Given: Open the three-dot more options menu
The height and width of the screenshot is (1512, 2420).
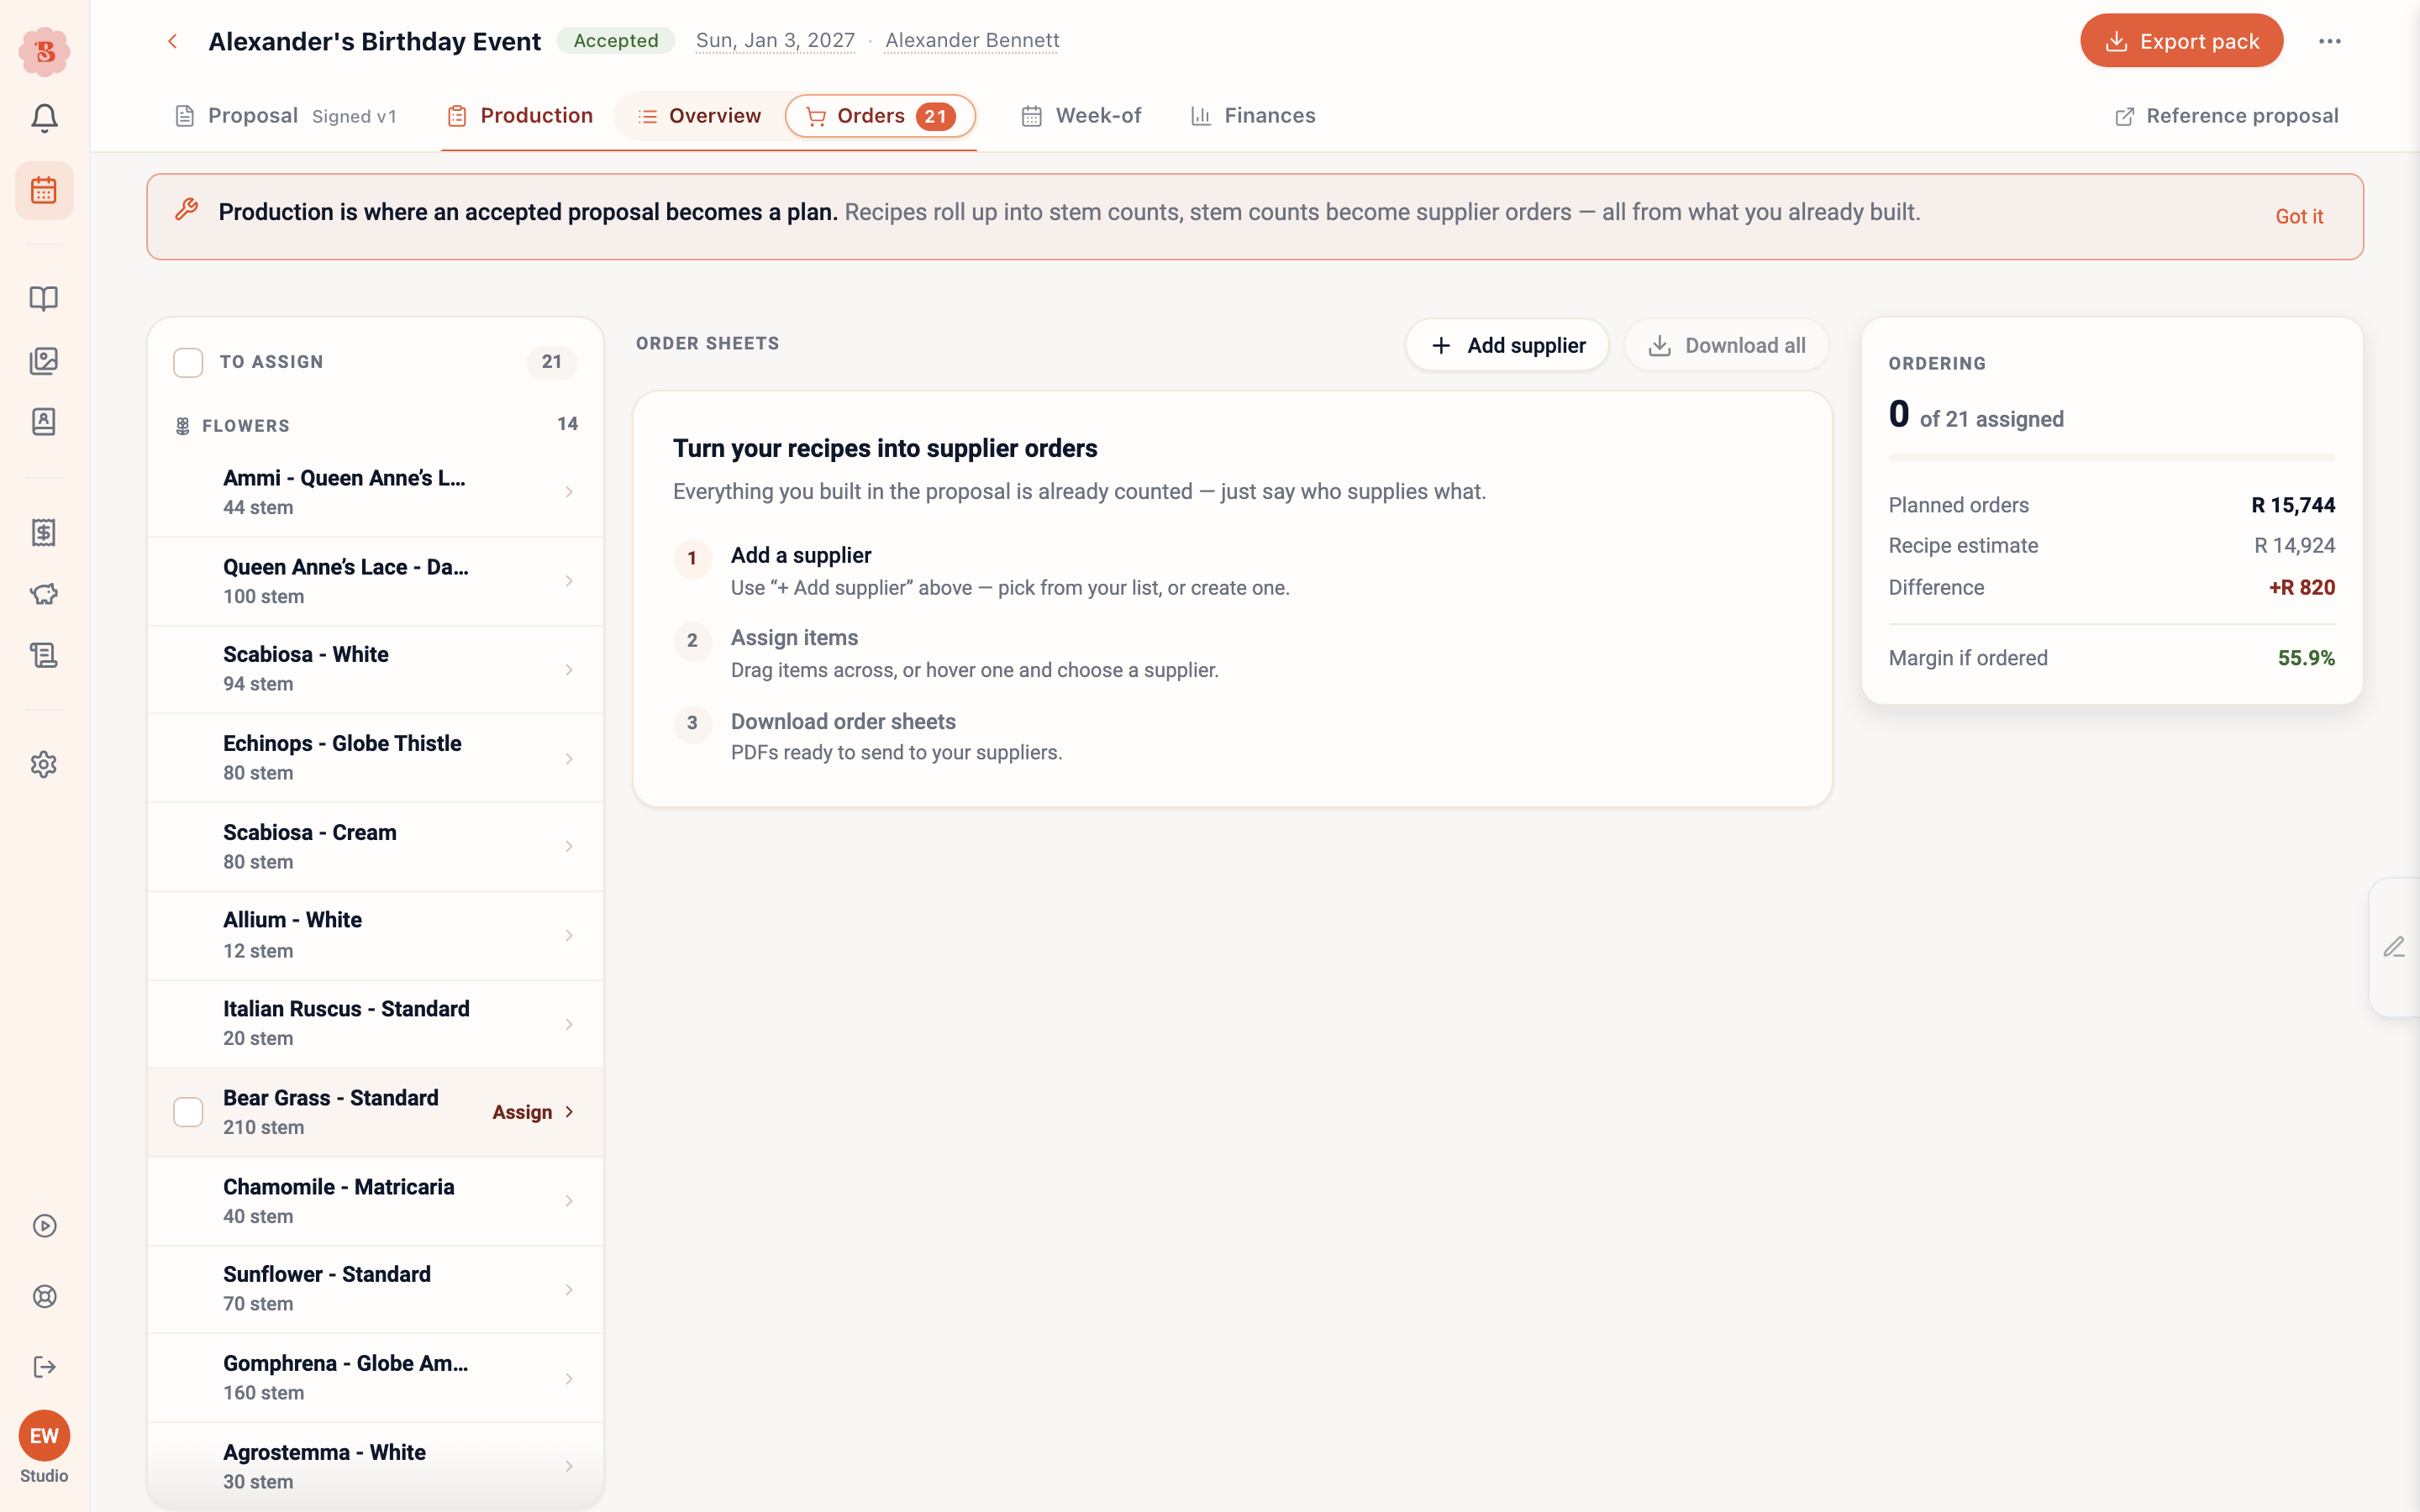Looking at the screenshot, I should [x=2330, y=41].
